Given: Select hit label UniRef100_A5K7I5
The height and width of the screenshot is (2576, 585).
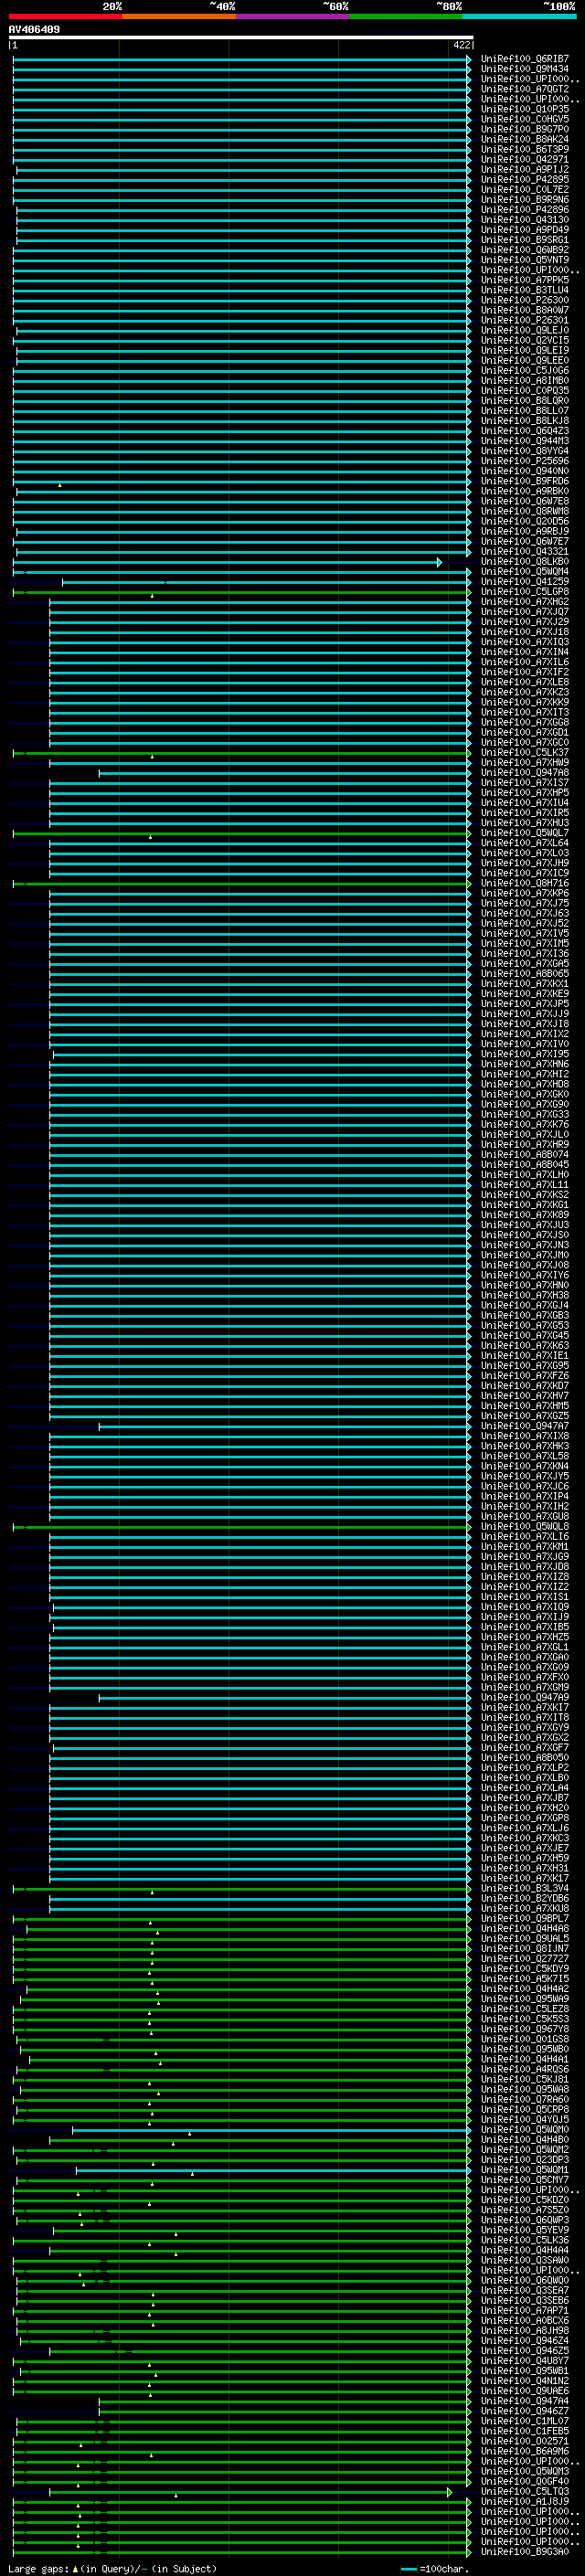Looking at the screenshot, I should (525, 1978).
